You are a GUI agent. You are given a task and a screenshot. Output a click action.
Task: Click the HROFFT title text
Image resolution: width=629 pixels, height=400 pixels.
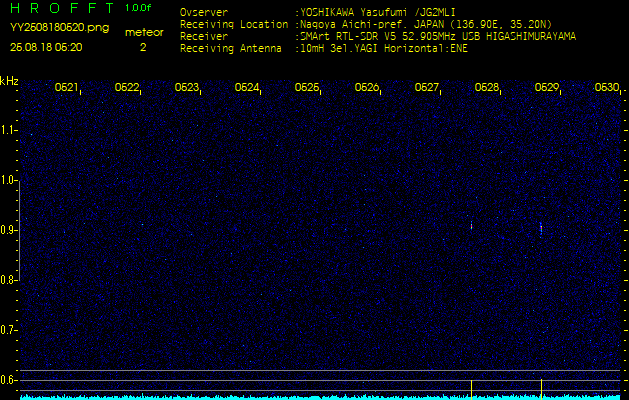(x=63, y=8)
